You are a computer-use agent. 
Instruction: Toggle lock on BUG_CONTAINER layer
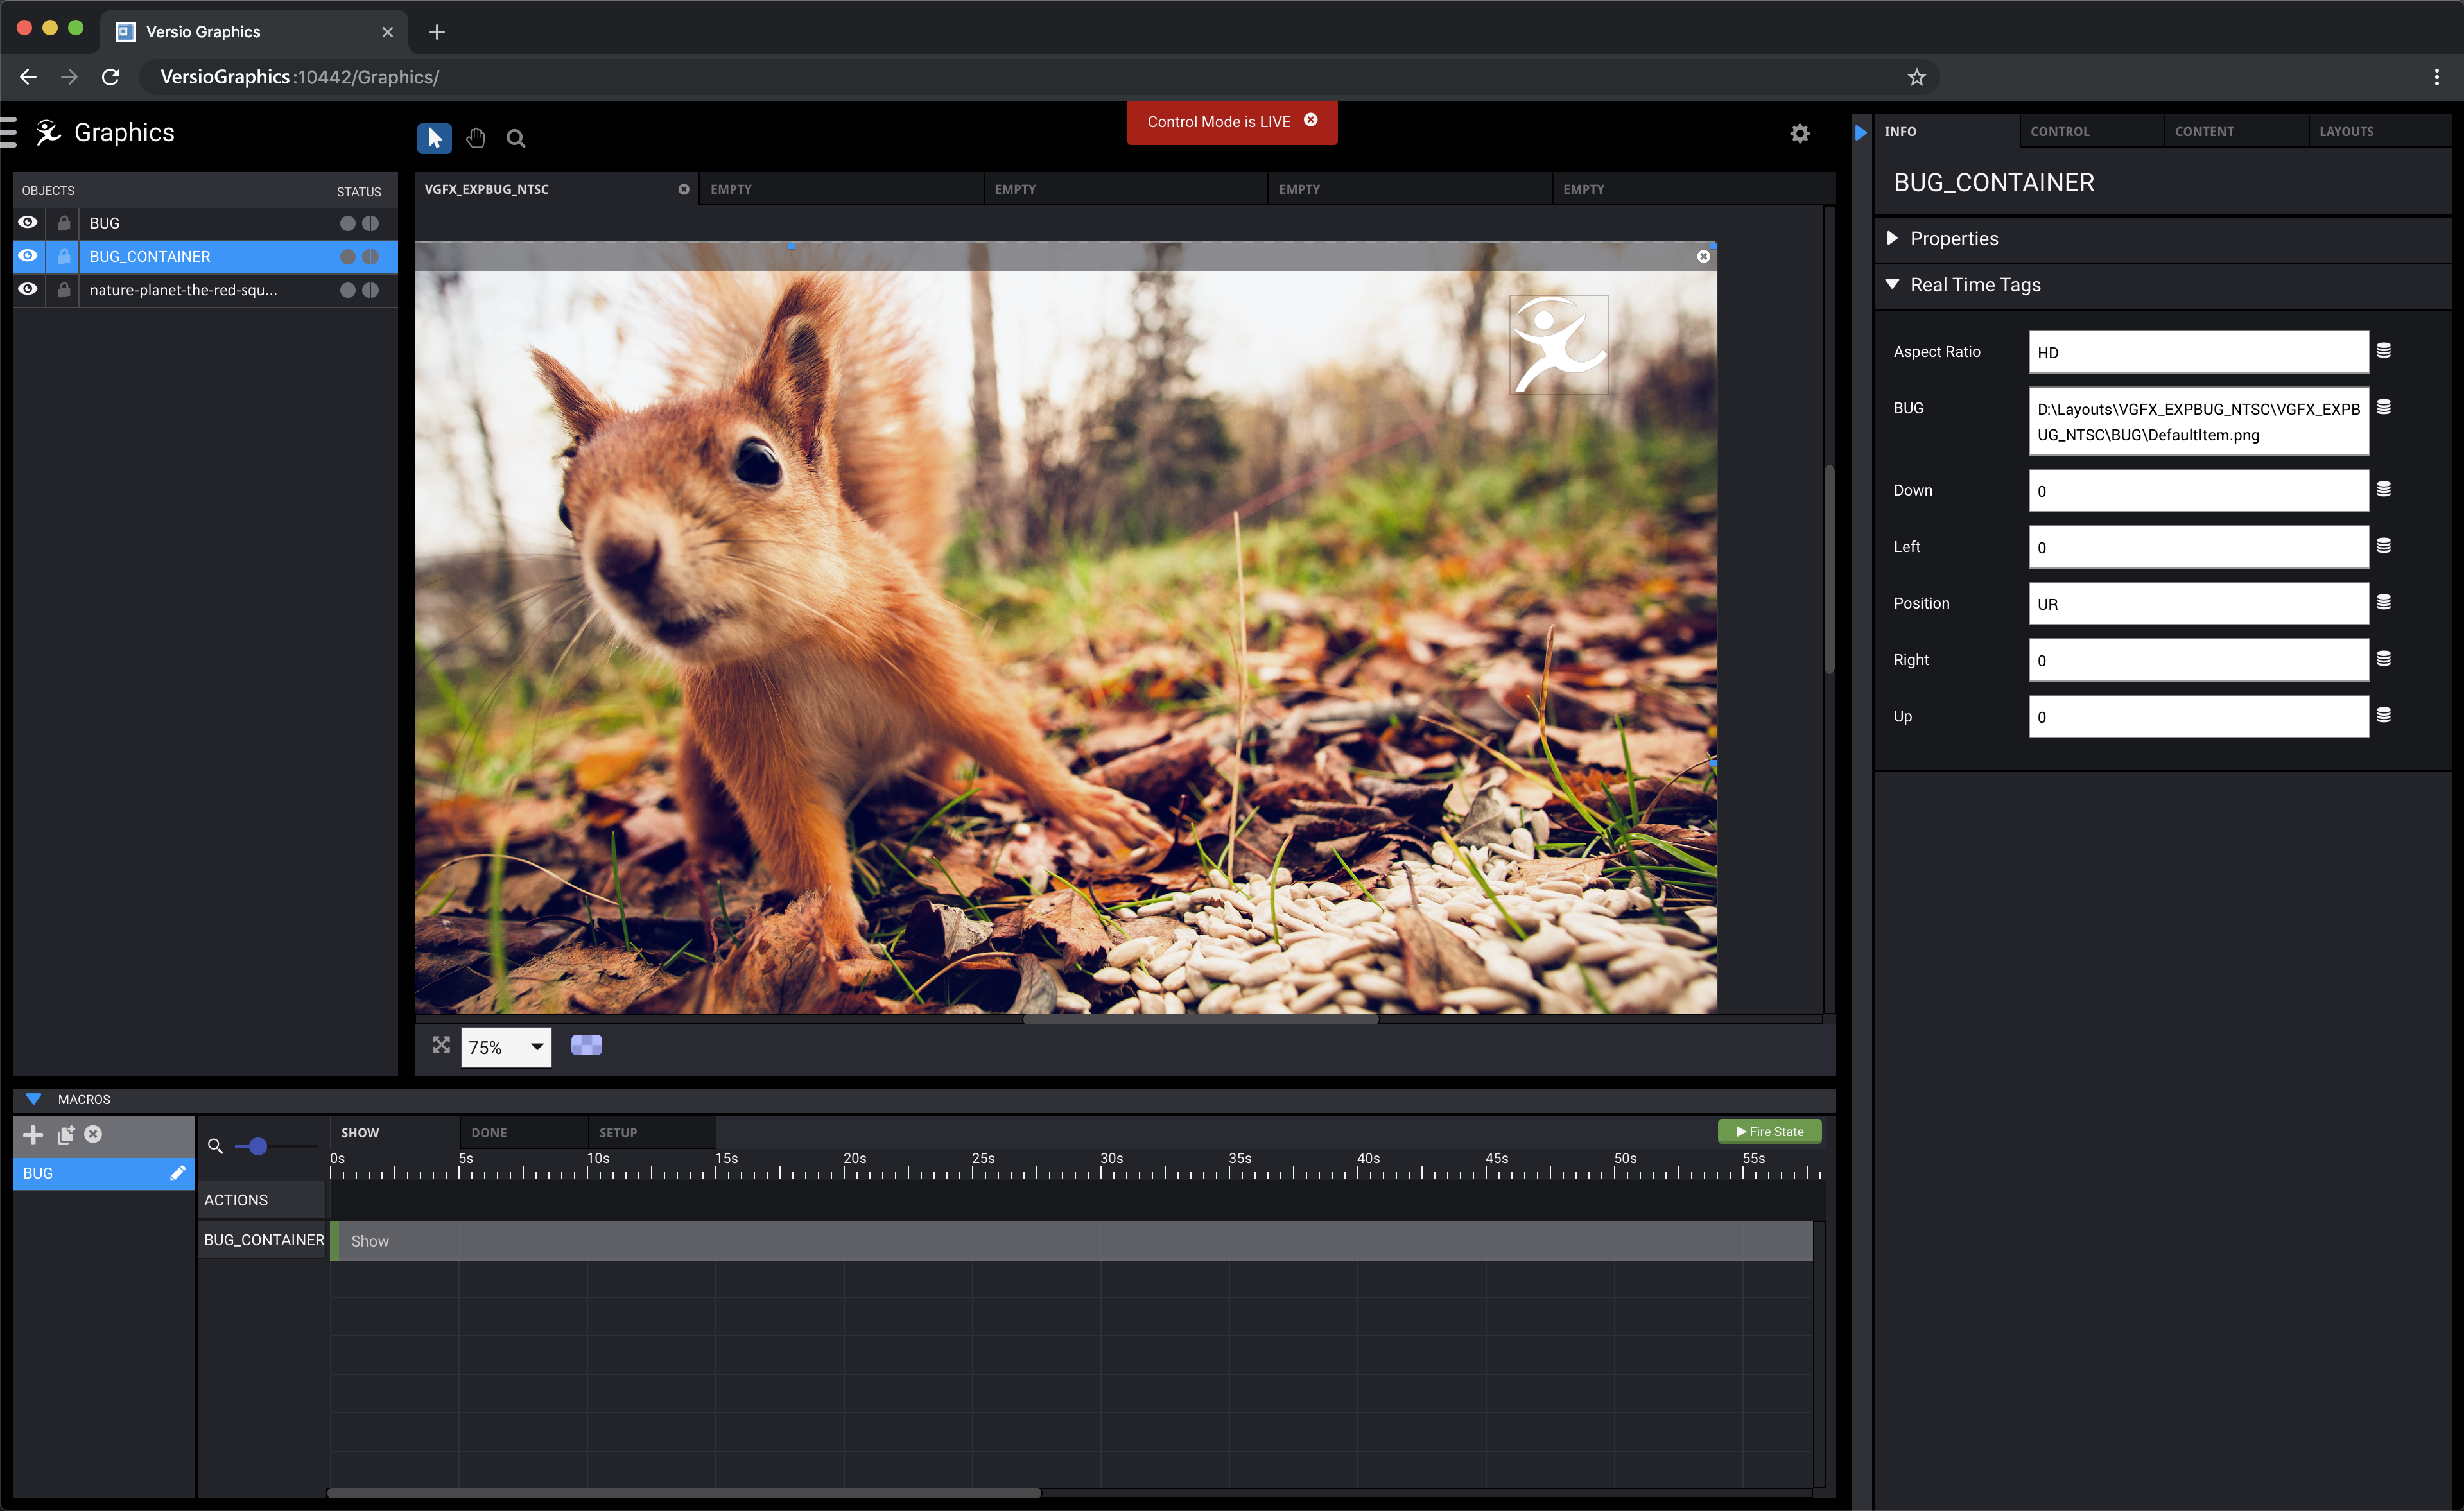click(63, 257)
